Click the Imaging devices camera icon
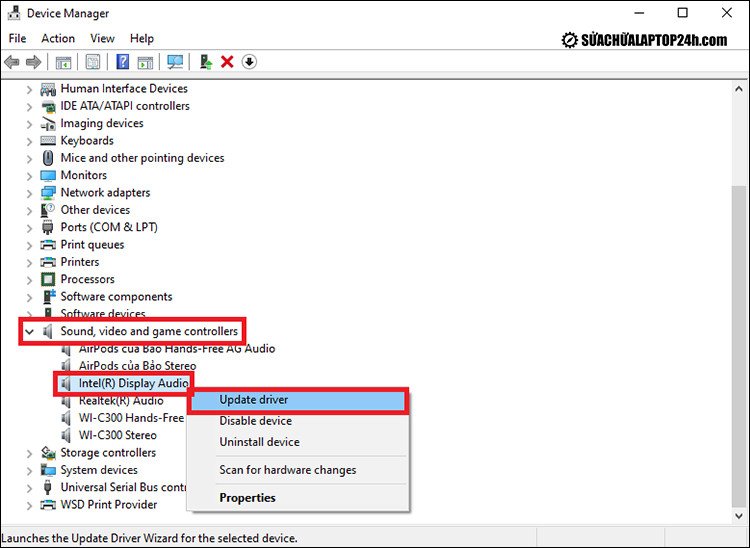This screenshot has height=548, width=750. (x=48, y=123)
